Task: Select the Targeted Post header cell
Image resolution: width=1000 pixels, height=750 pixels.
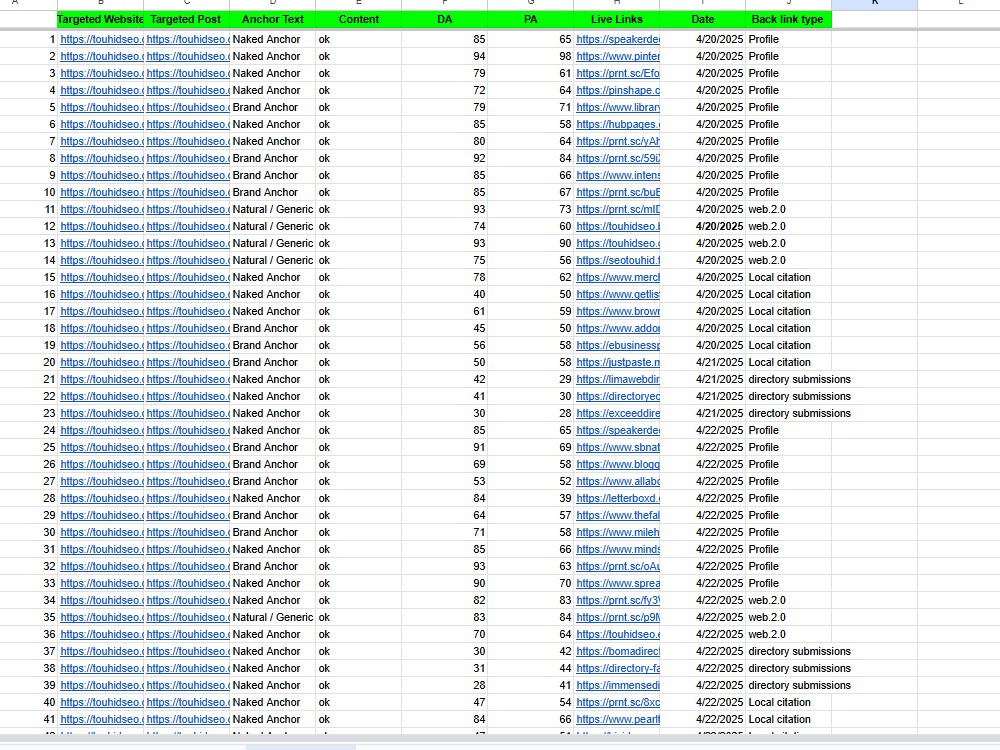Action: coord(186,19)
